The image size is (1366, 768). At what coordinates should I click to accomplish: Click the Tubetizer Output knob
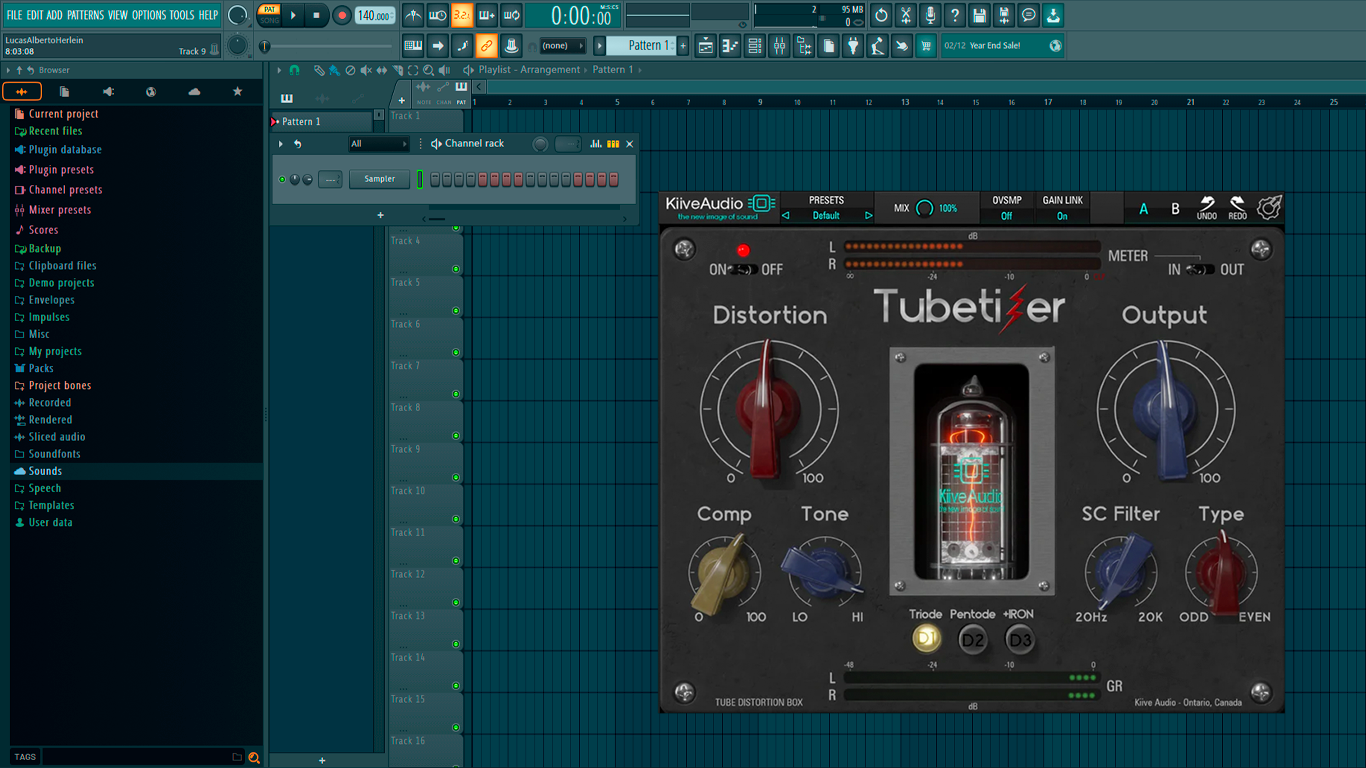tap(1165, 408)
